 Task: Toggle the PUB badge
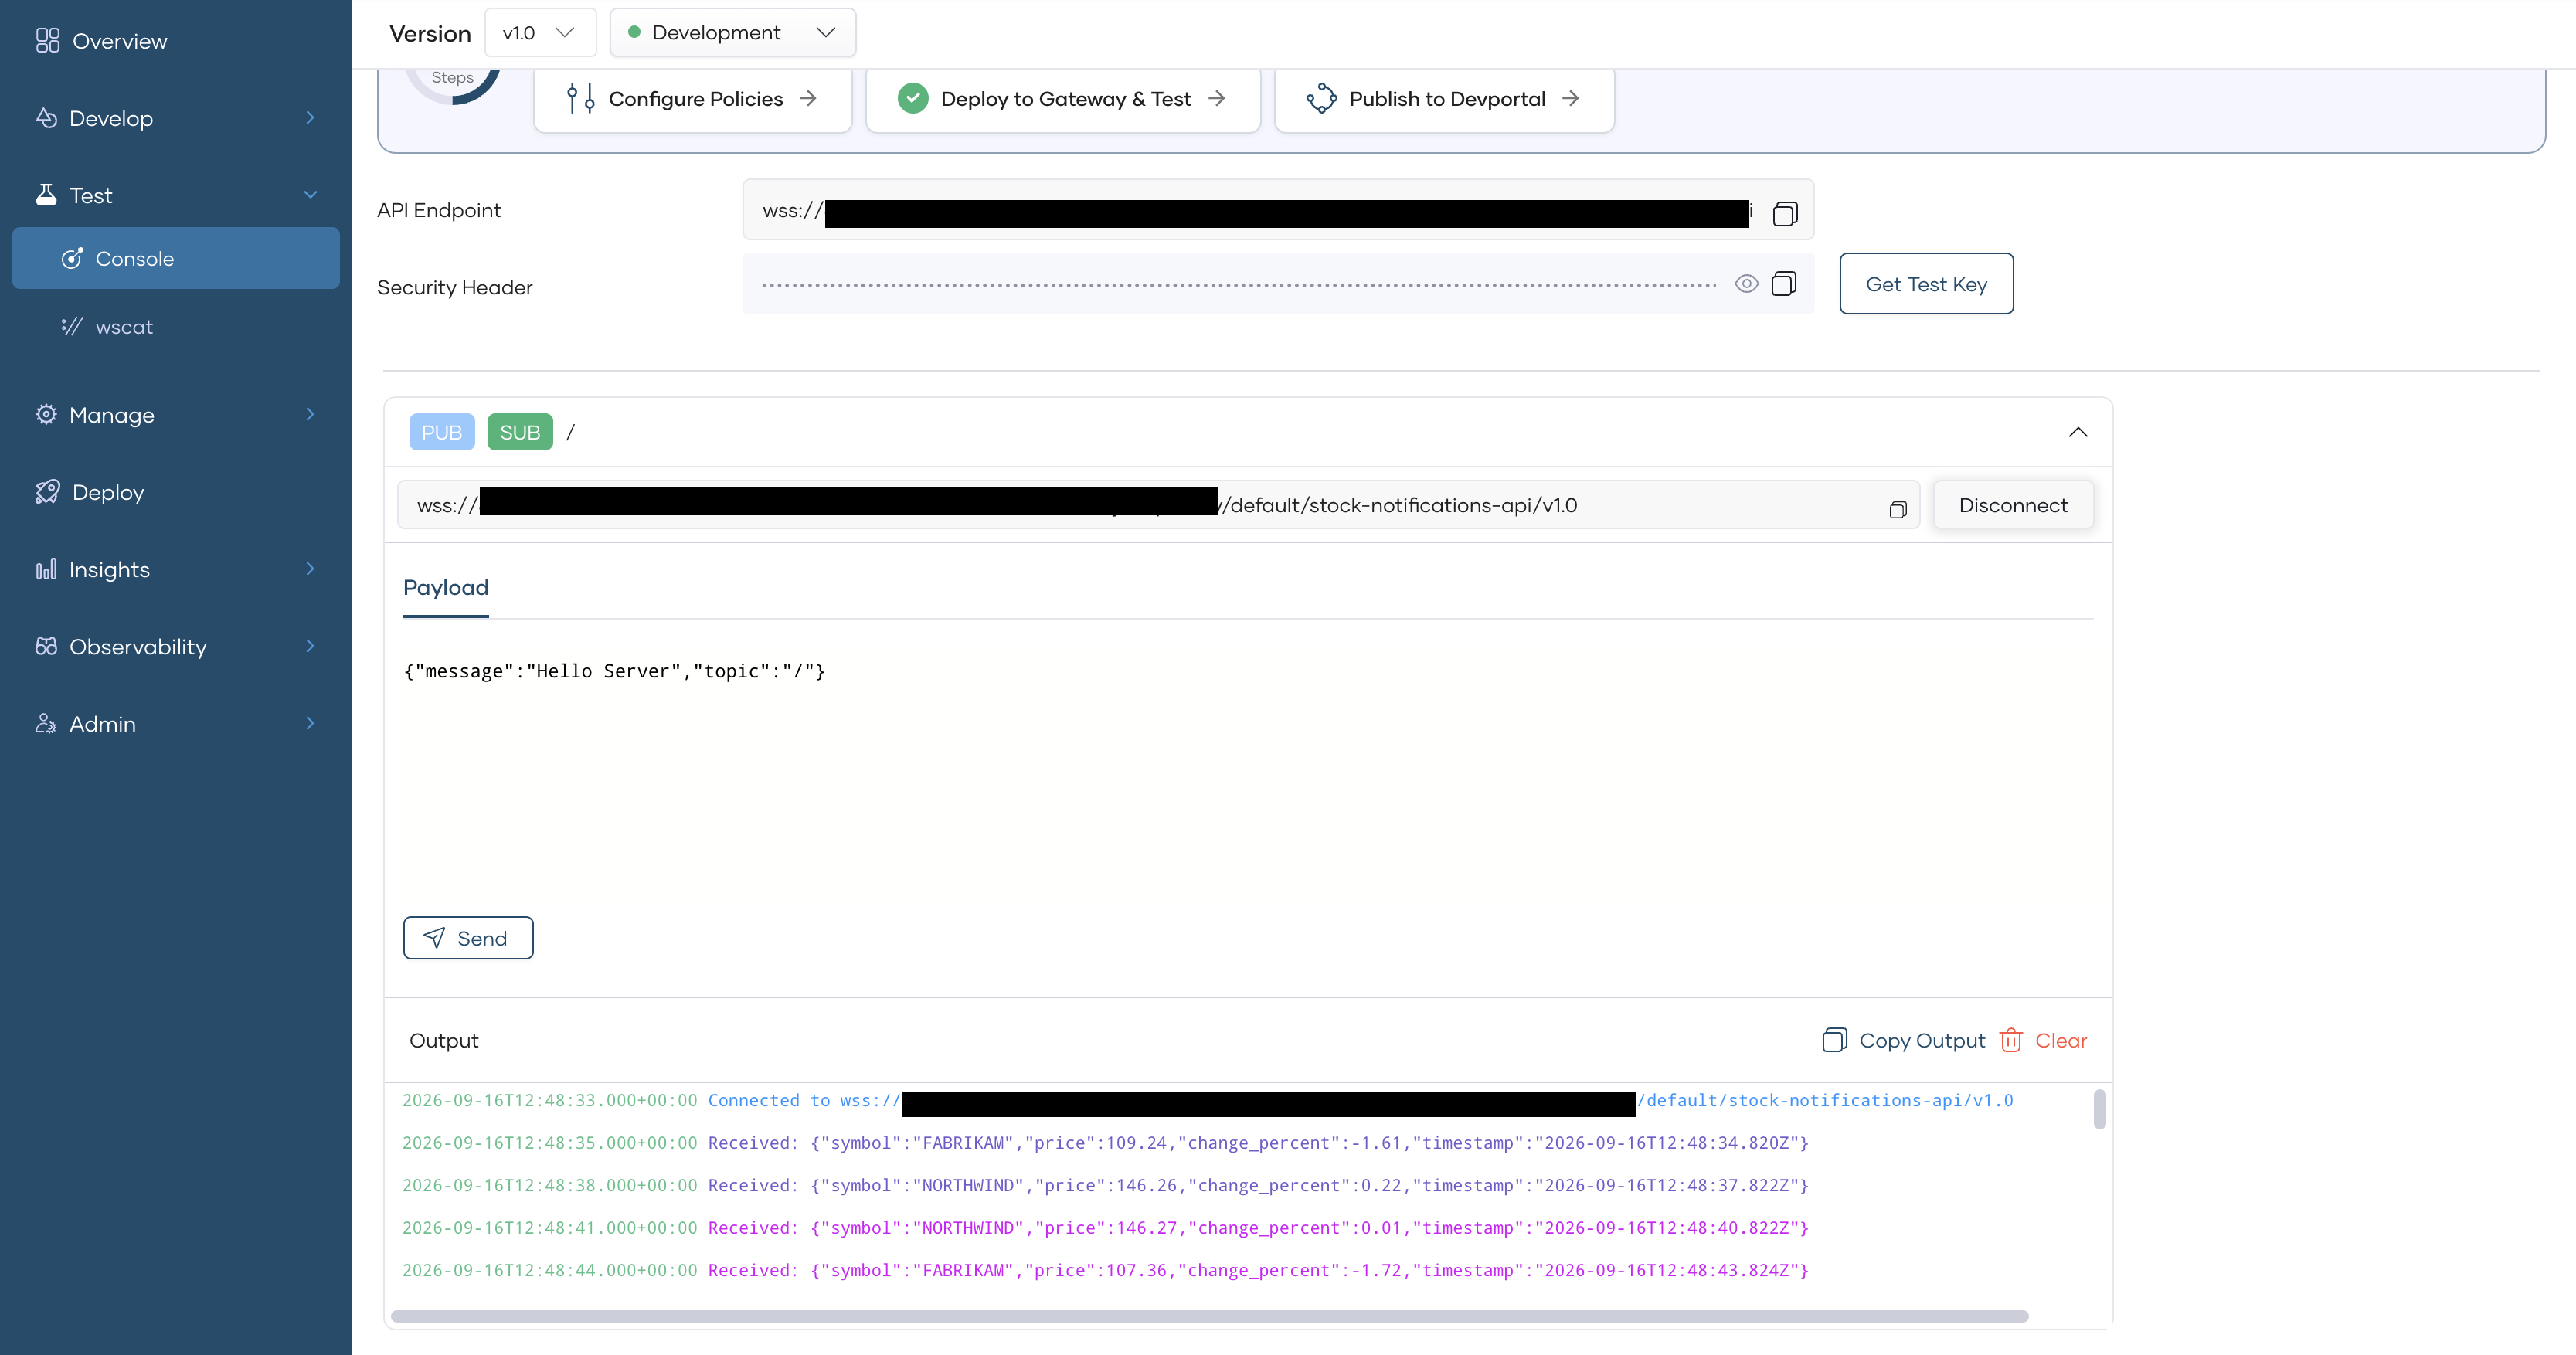coord(442,432)
